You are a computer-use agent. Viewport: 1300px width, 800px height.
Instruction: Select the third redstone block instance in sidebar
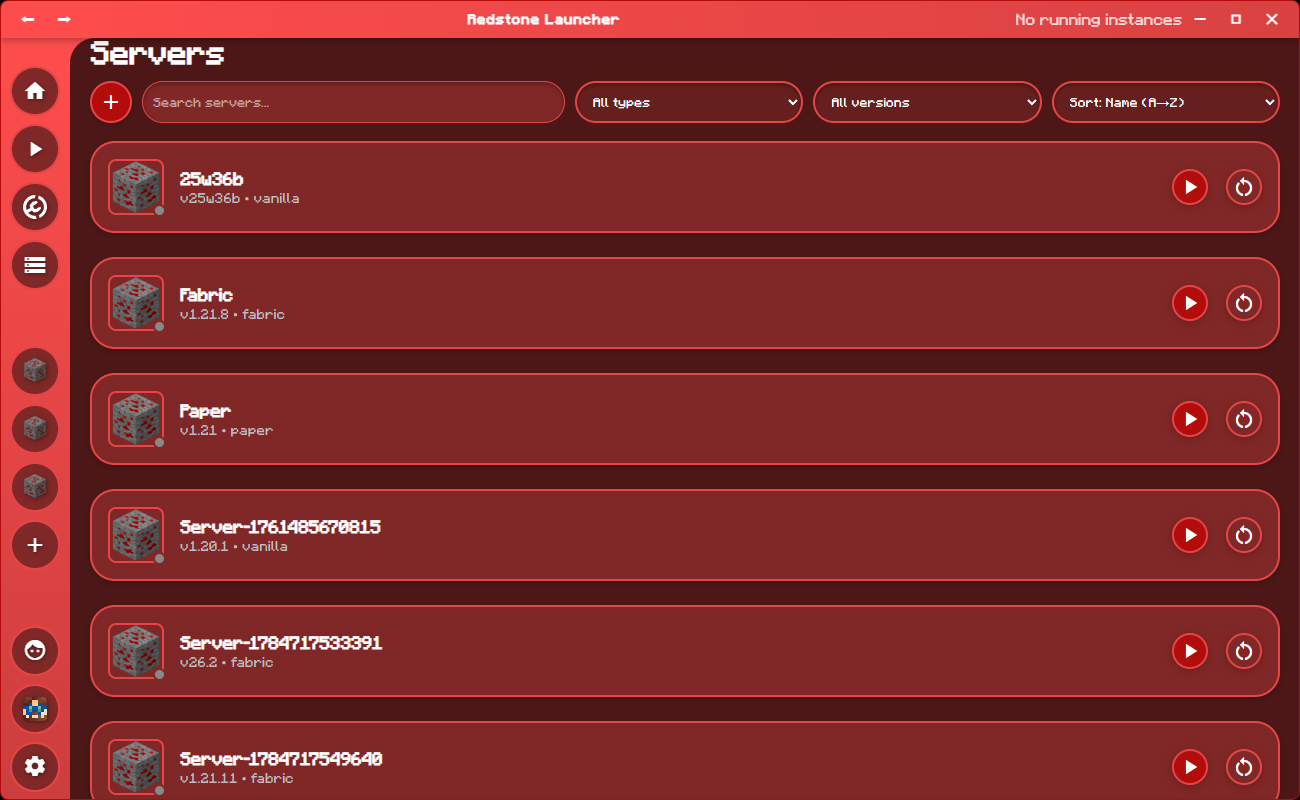click(35, 487)
